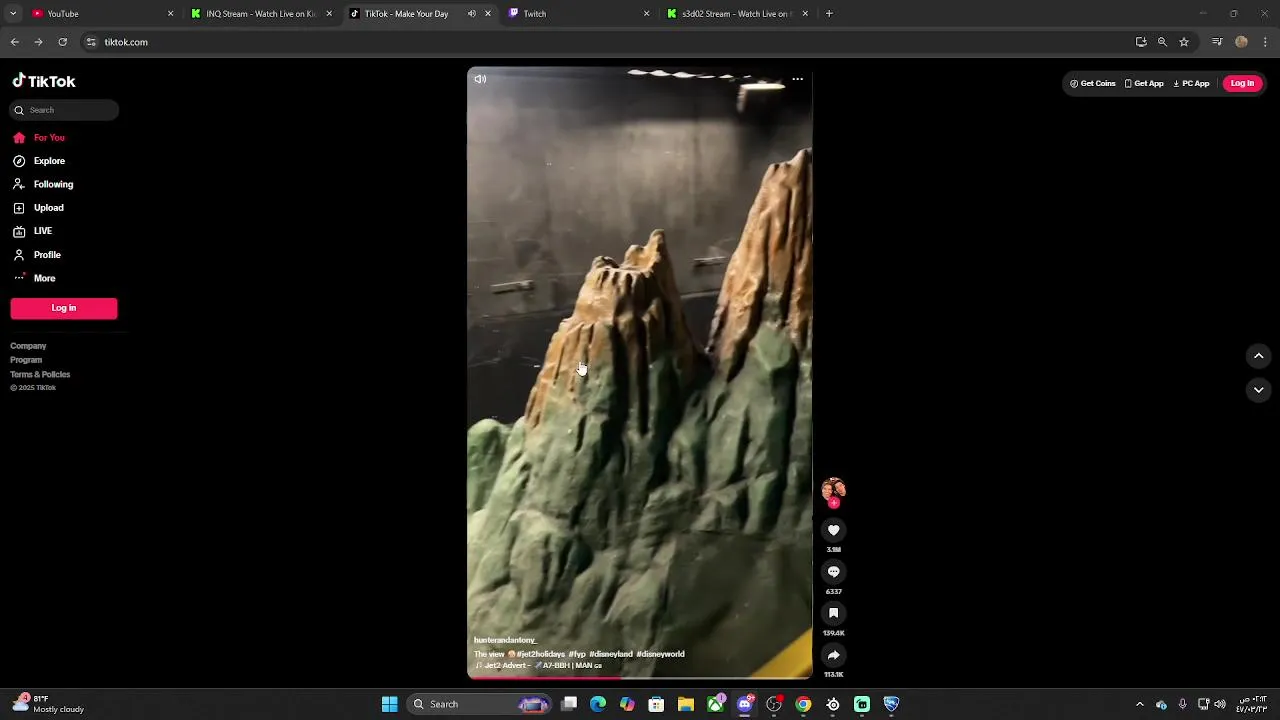Seek in the video progress bar
The height and width of the screenshot is (720, 1280).
[x=640, y=678]
